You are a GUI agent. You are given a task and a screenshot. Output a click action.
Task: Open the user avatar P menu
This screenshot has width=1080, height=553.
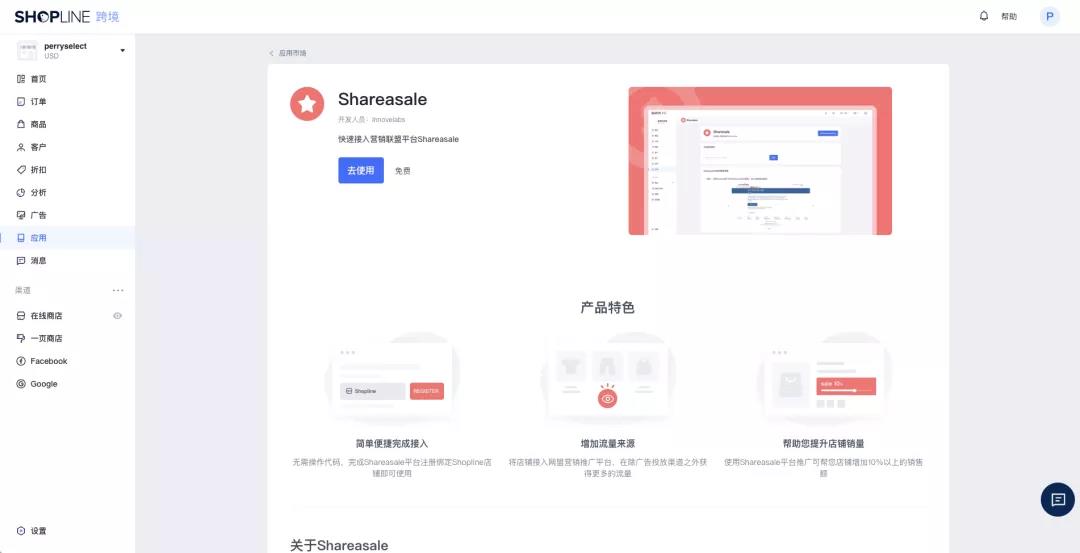point(1049,17)
